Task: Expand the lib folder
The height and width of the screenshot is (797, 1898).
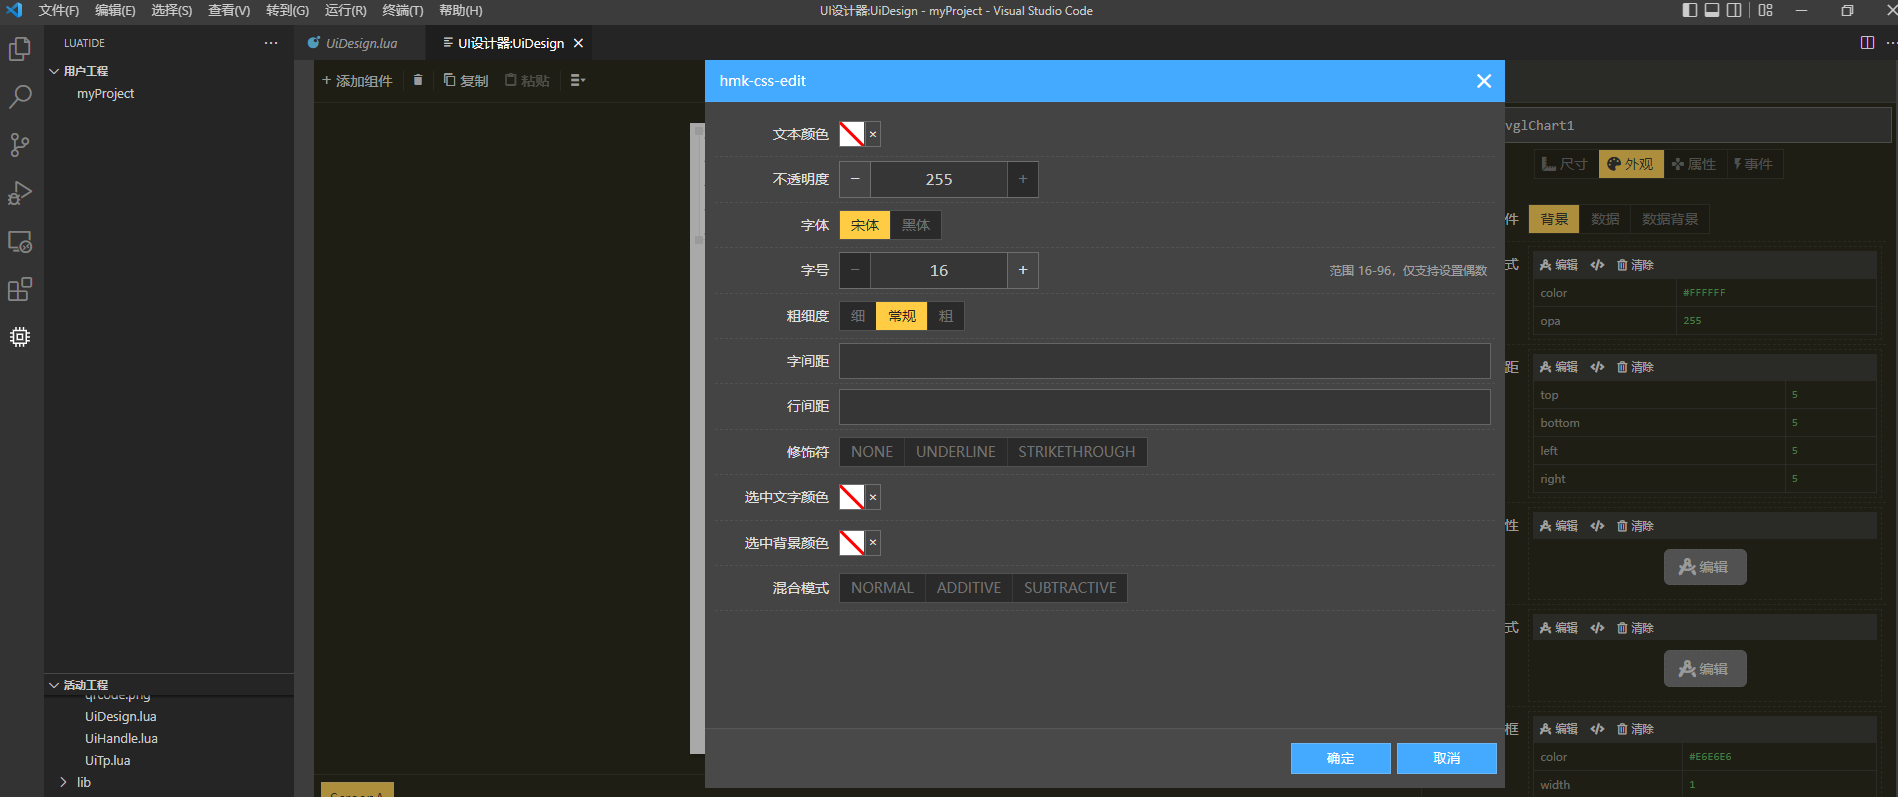Action: coord(84,782)
